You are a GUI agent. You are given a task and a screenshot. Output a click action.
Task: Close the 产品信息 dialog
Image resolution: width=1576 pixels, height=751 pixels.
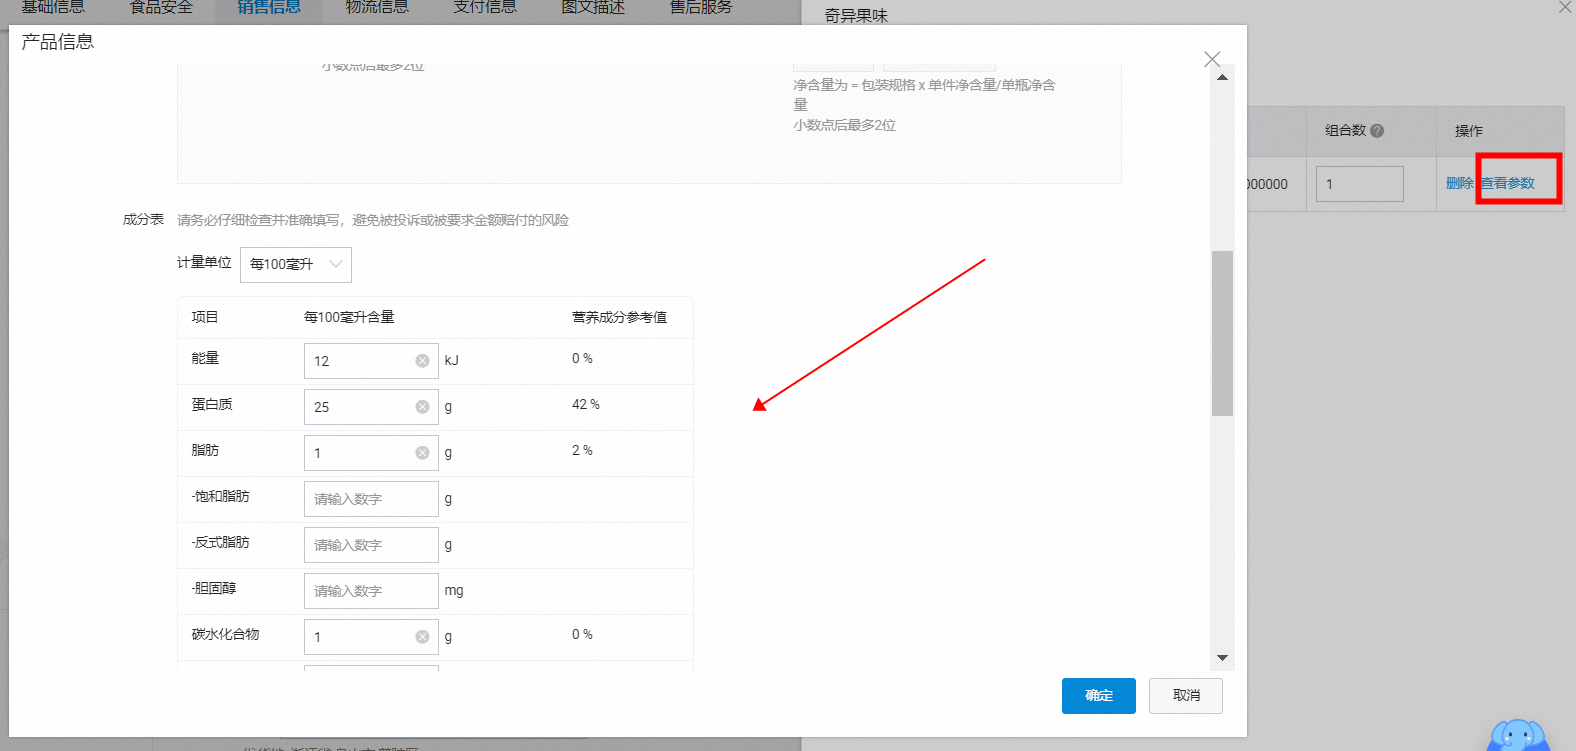(x=1212, y=59)
